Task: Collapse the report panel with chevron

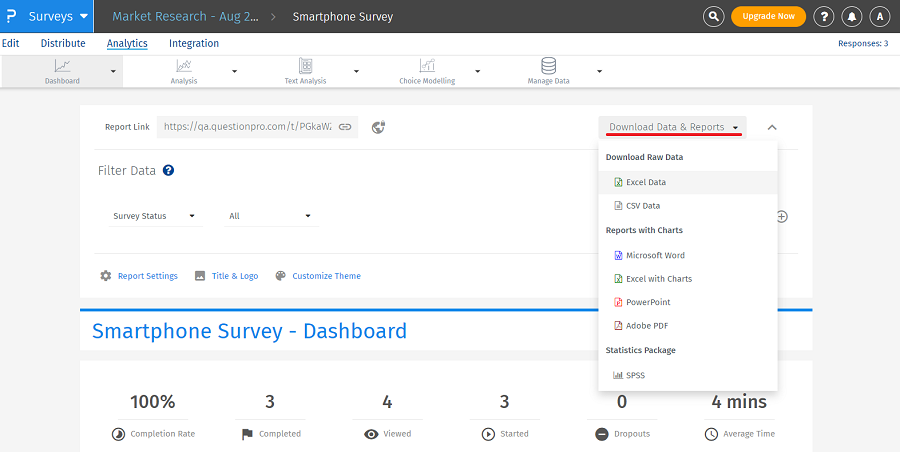Action: (x=772, y=128)
